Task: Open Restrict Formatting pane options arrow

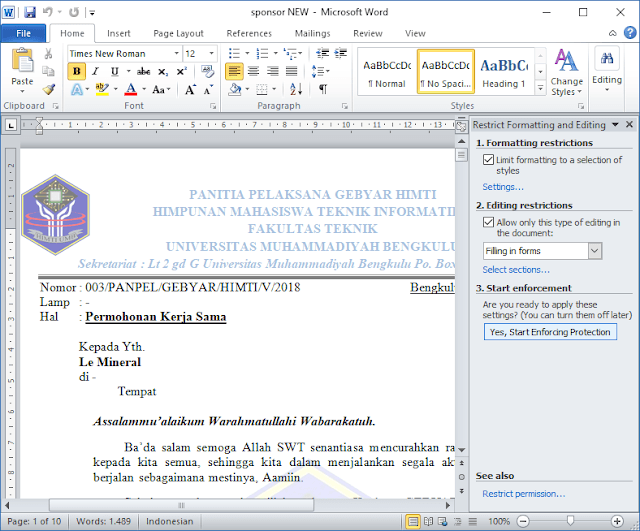Action: [x=615, y=125]
